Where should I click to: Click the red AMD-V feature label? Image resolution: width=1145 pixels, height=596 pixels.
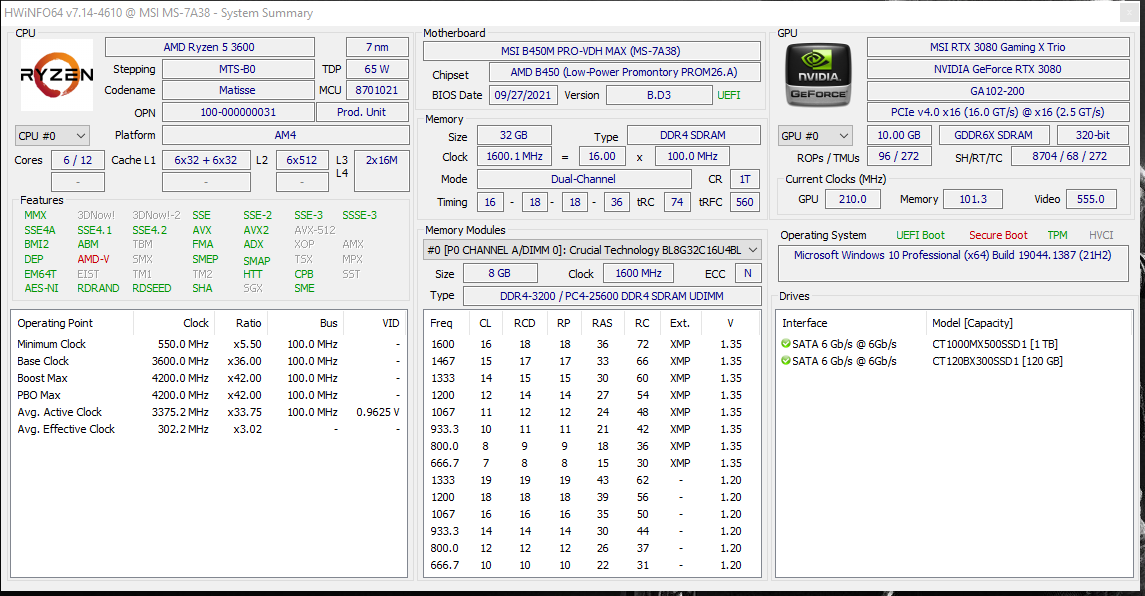[x=93, y=259]
